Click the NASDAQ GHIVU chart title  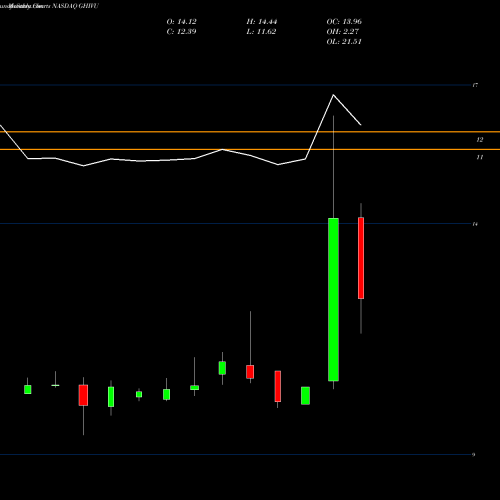pos(76,6)
